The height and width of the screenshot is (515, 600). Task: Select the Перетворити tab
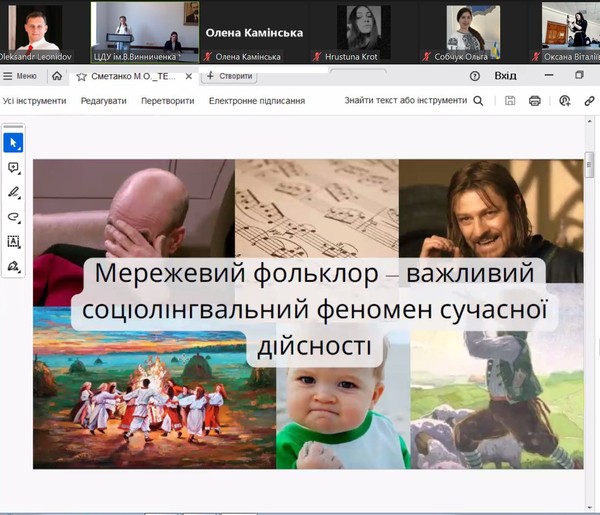tap(168, 101)
